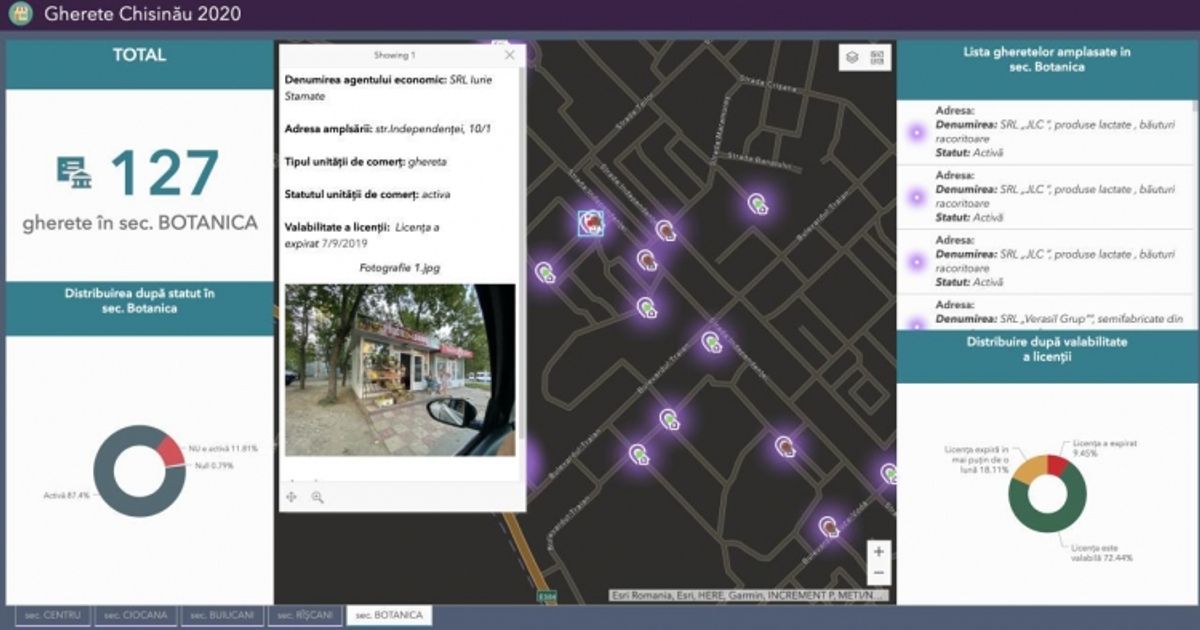Click the Showing 1 popup title
Viewport: 1200px width, 630px height.
click(394, 55)
